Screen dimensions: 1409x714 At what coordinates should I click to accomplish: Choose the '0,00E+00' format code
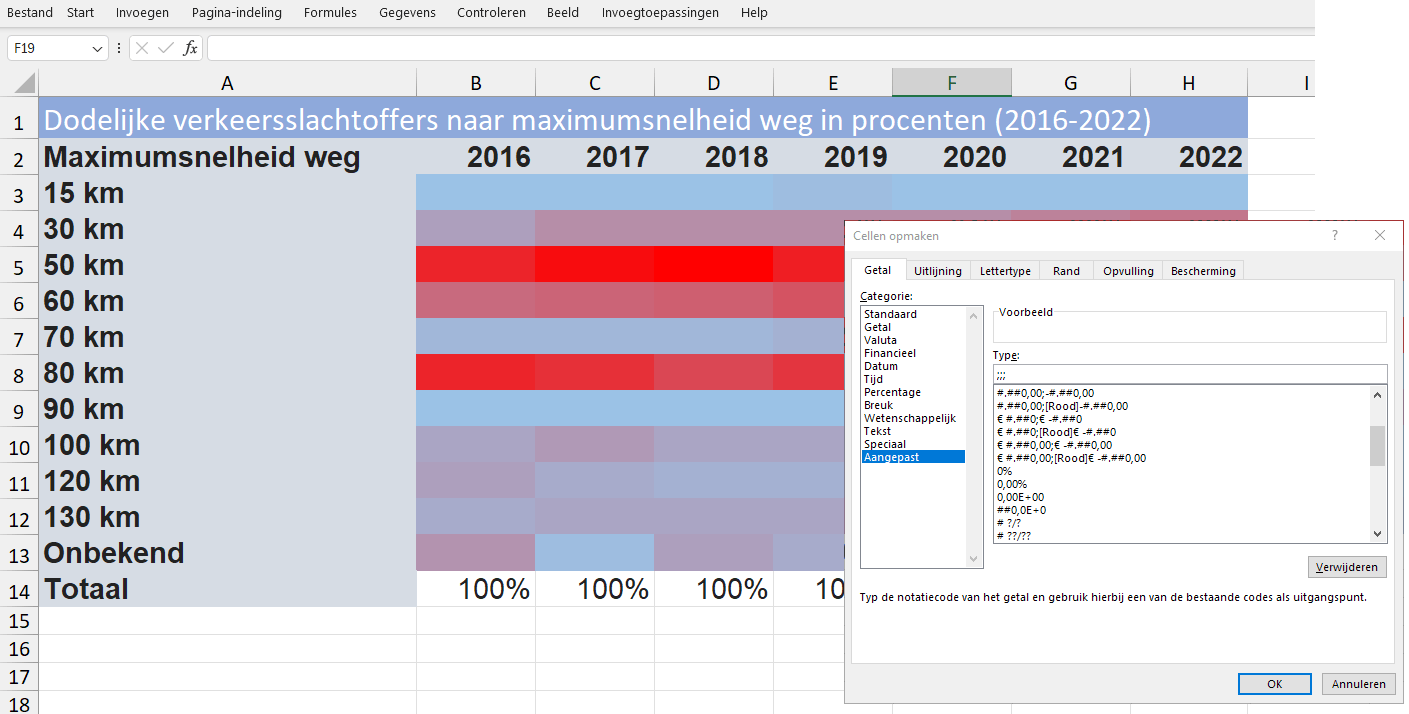click(1181, 497)
